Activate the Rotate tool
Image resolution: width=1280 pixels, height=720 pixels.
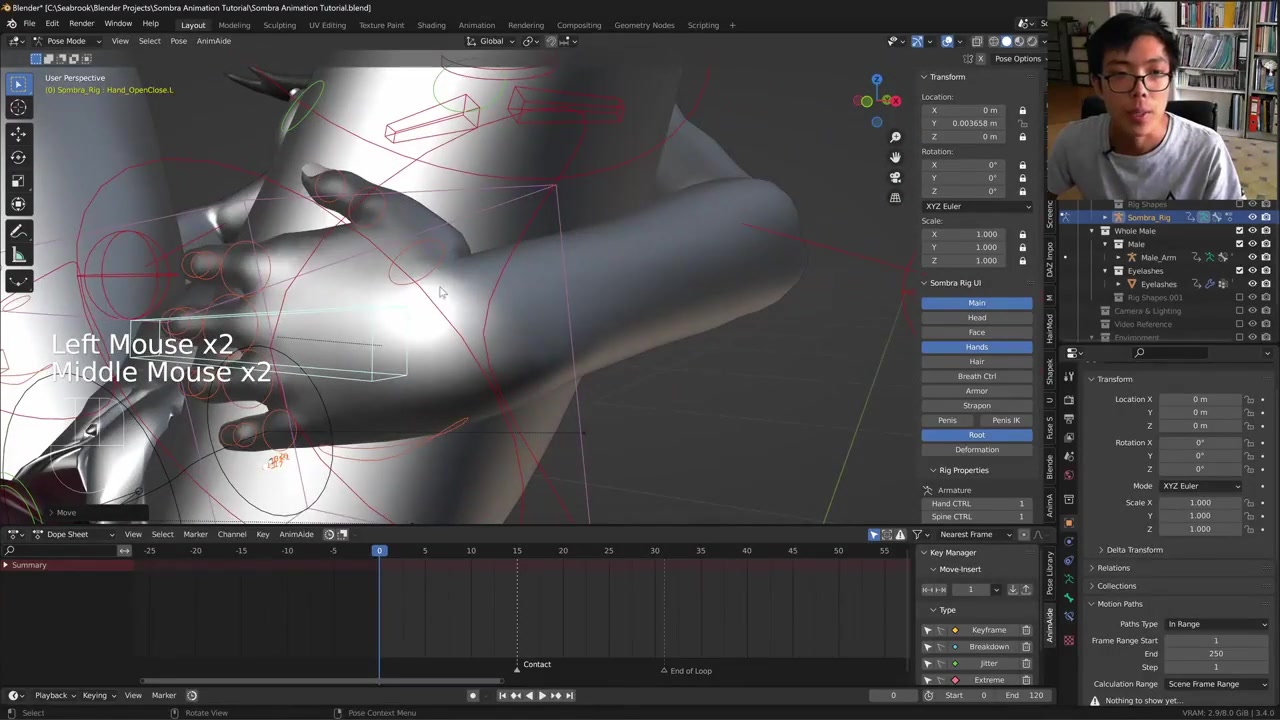[18, 156]
